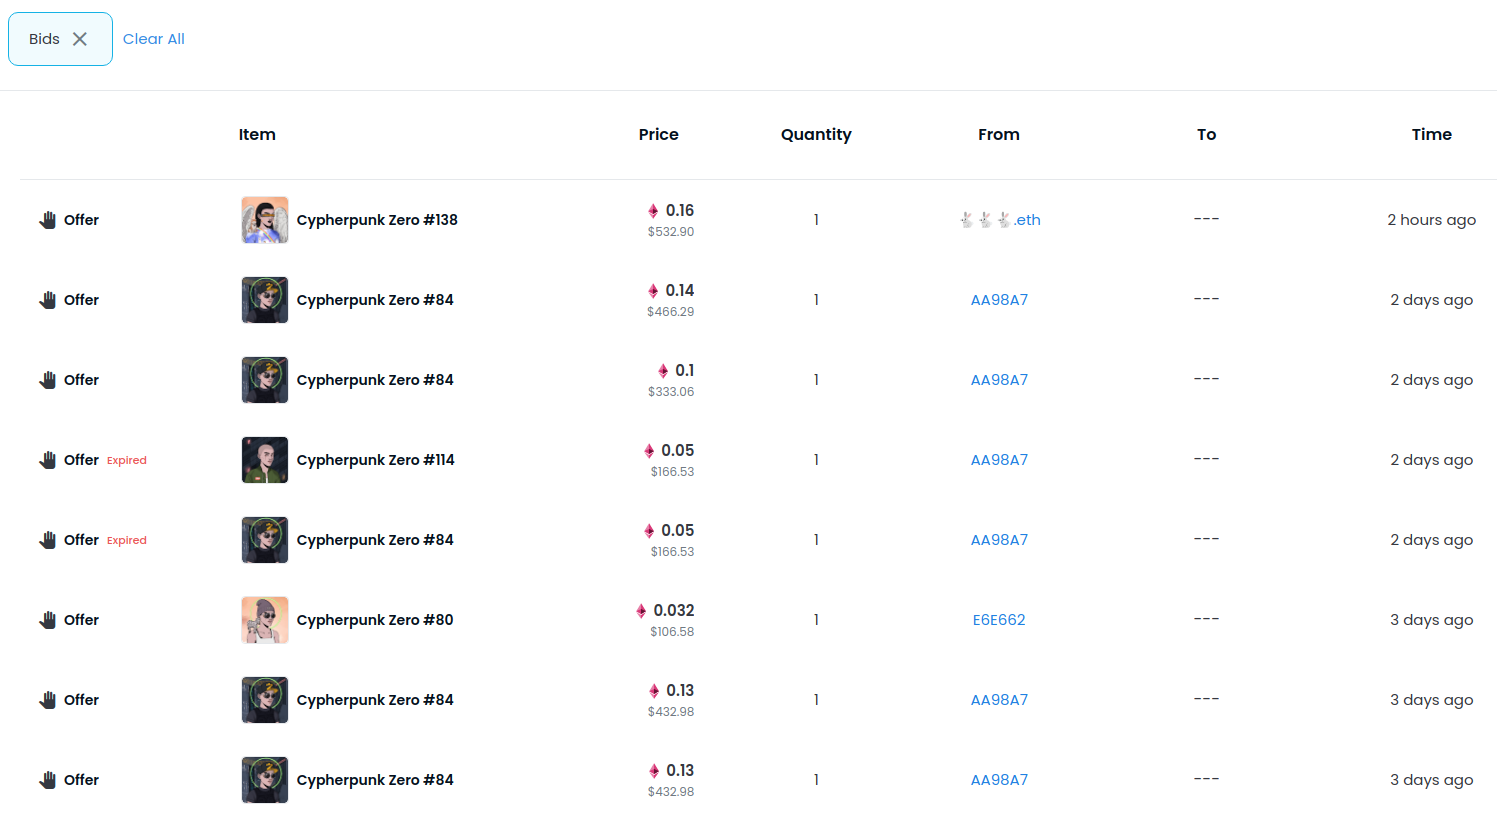This screenshot has height=814, width=1497.
Task: Open the rabbit-emoji .eth sender profile
Action: point(999,220)
